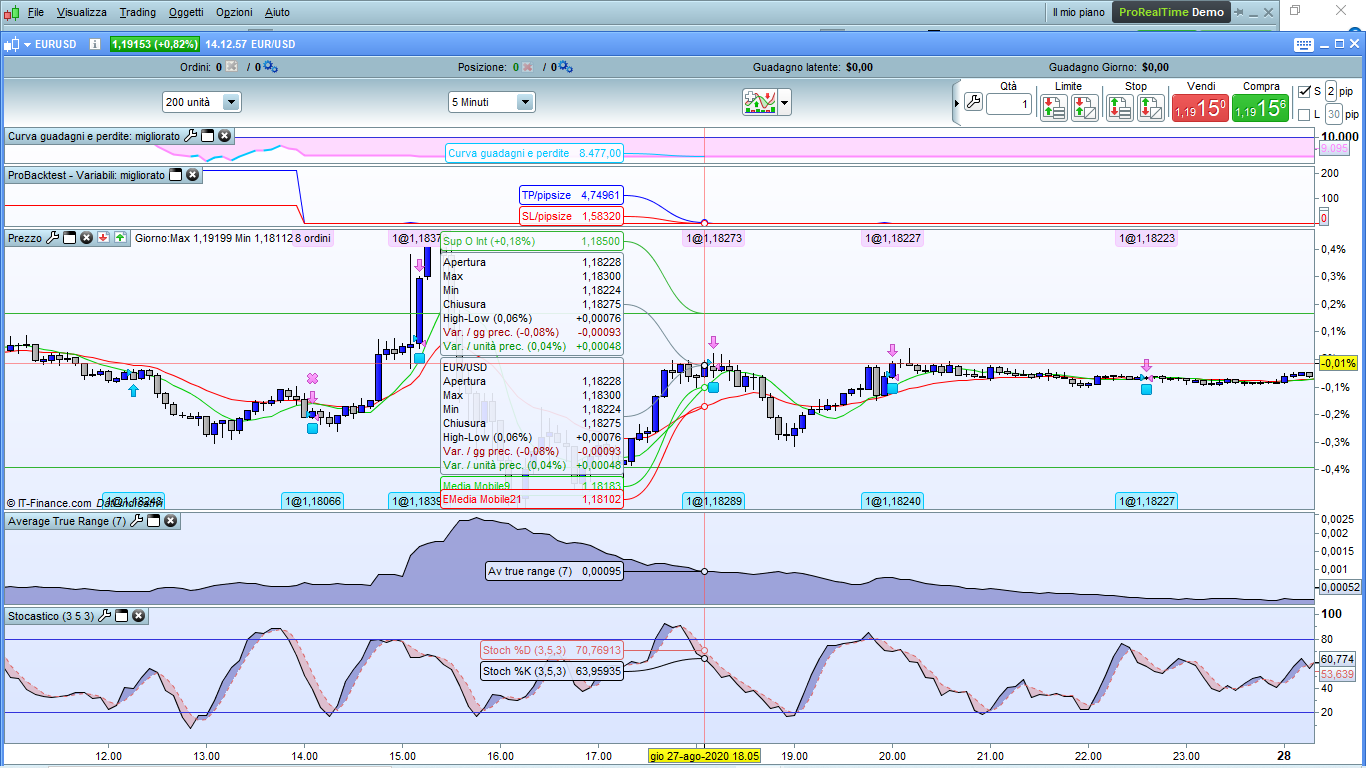Close the Average True Range panel

(170, 521)
